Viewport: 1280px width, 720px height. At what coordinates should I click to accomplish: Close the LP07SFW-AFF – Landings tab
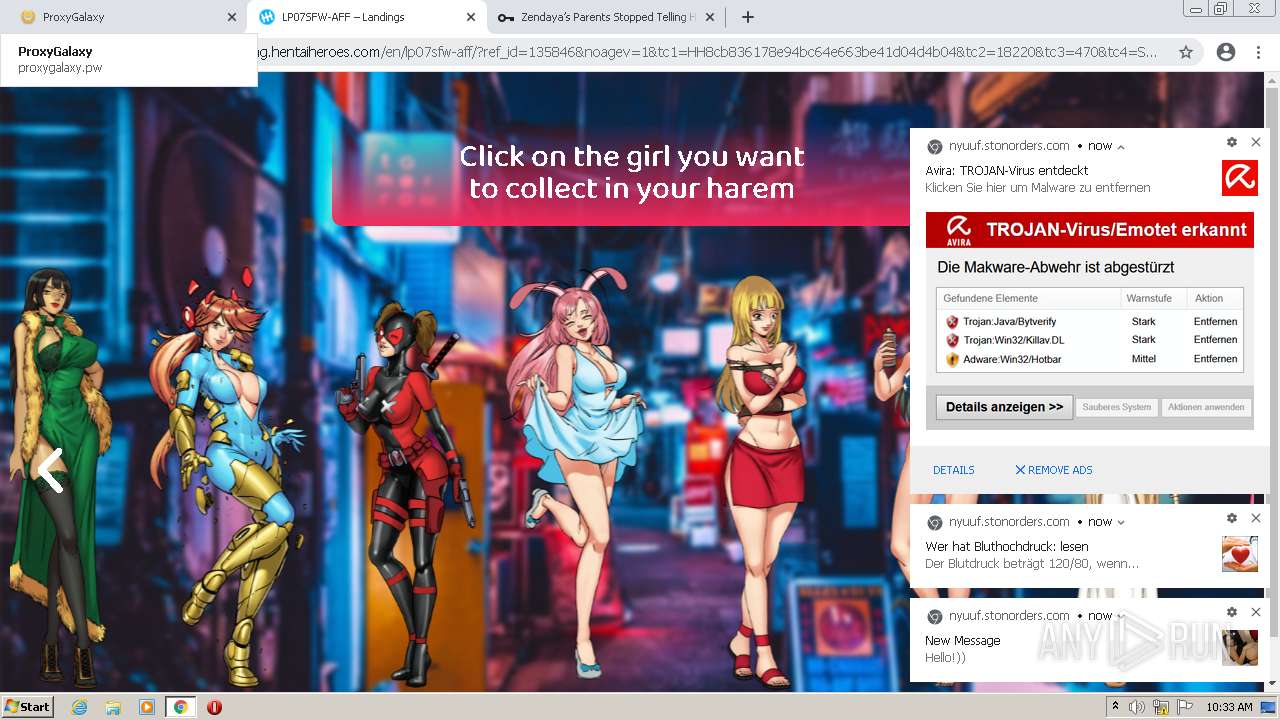pos(471,17)
